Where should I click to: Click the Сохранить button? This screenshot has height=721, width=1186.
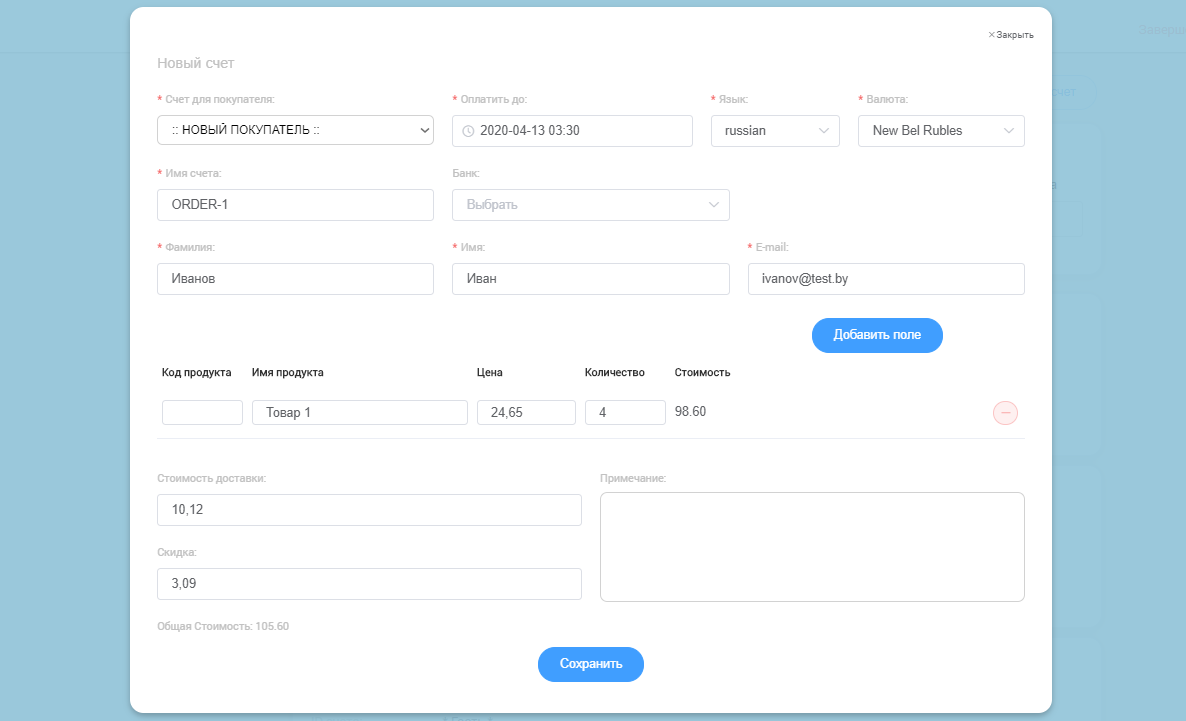click(591, 664)
